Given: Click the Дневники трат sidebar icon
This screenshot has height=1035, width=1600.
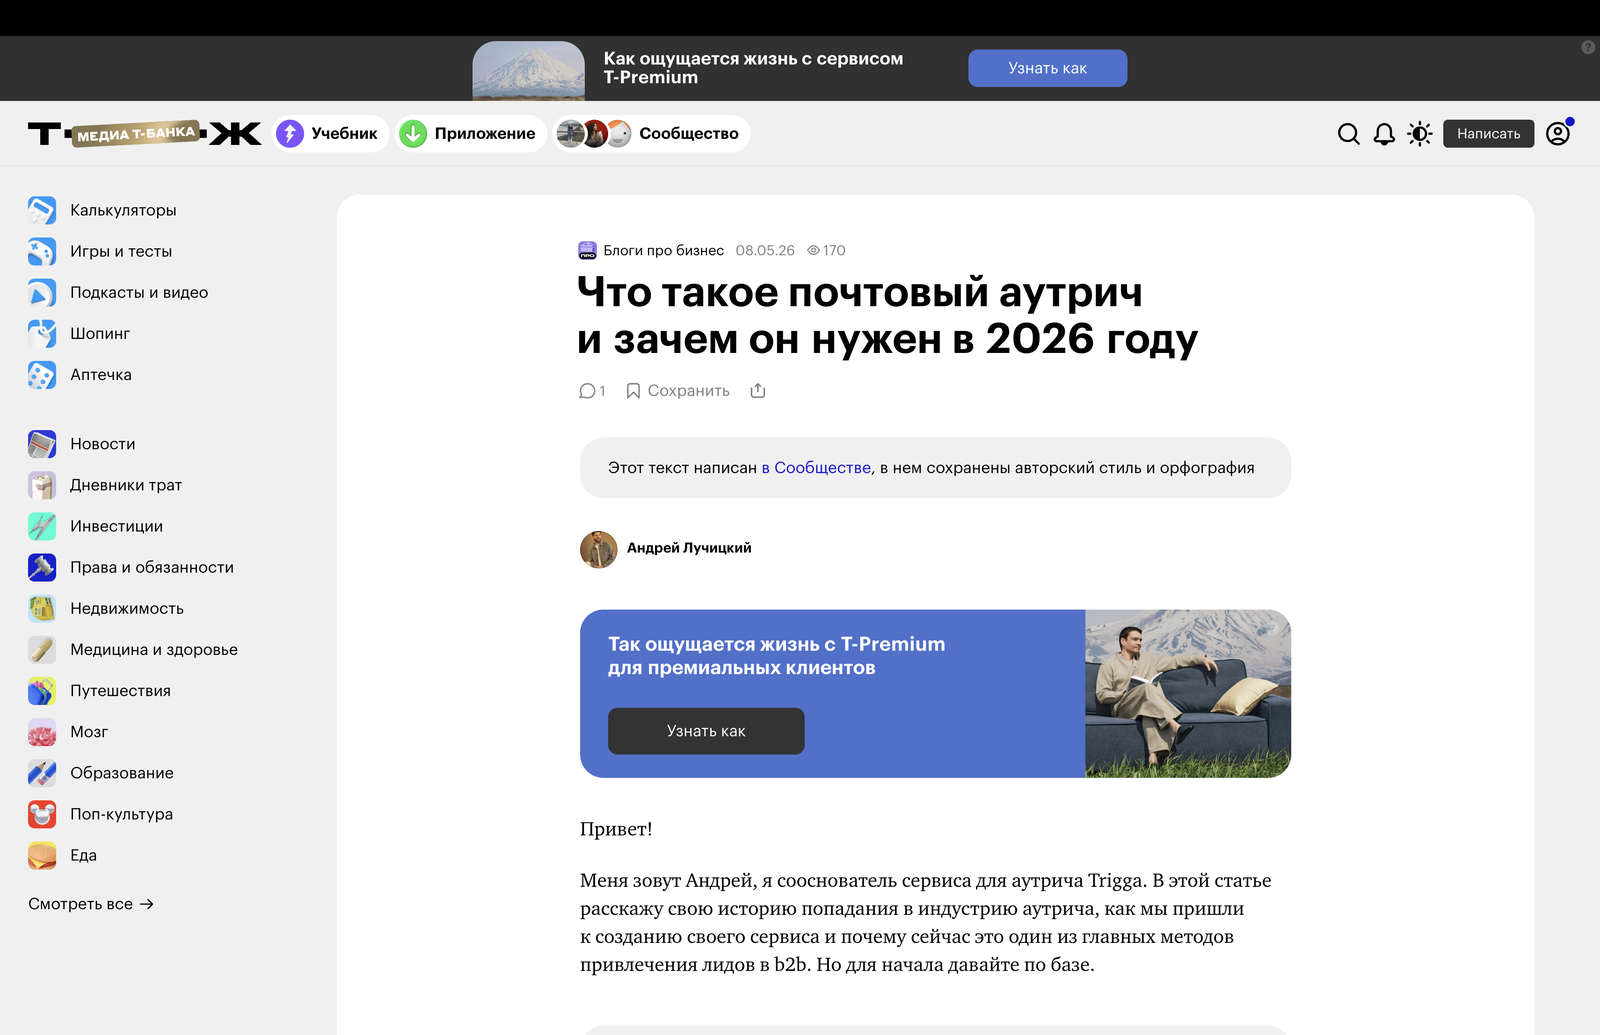Looking at the screenshot, I should (42, 485).
